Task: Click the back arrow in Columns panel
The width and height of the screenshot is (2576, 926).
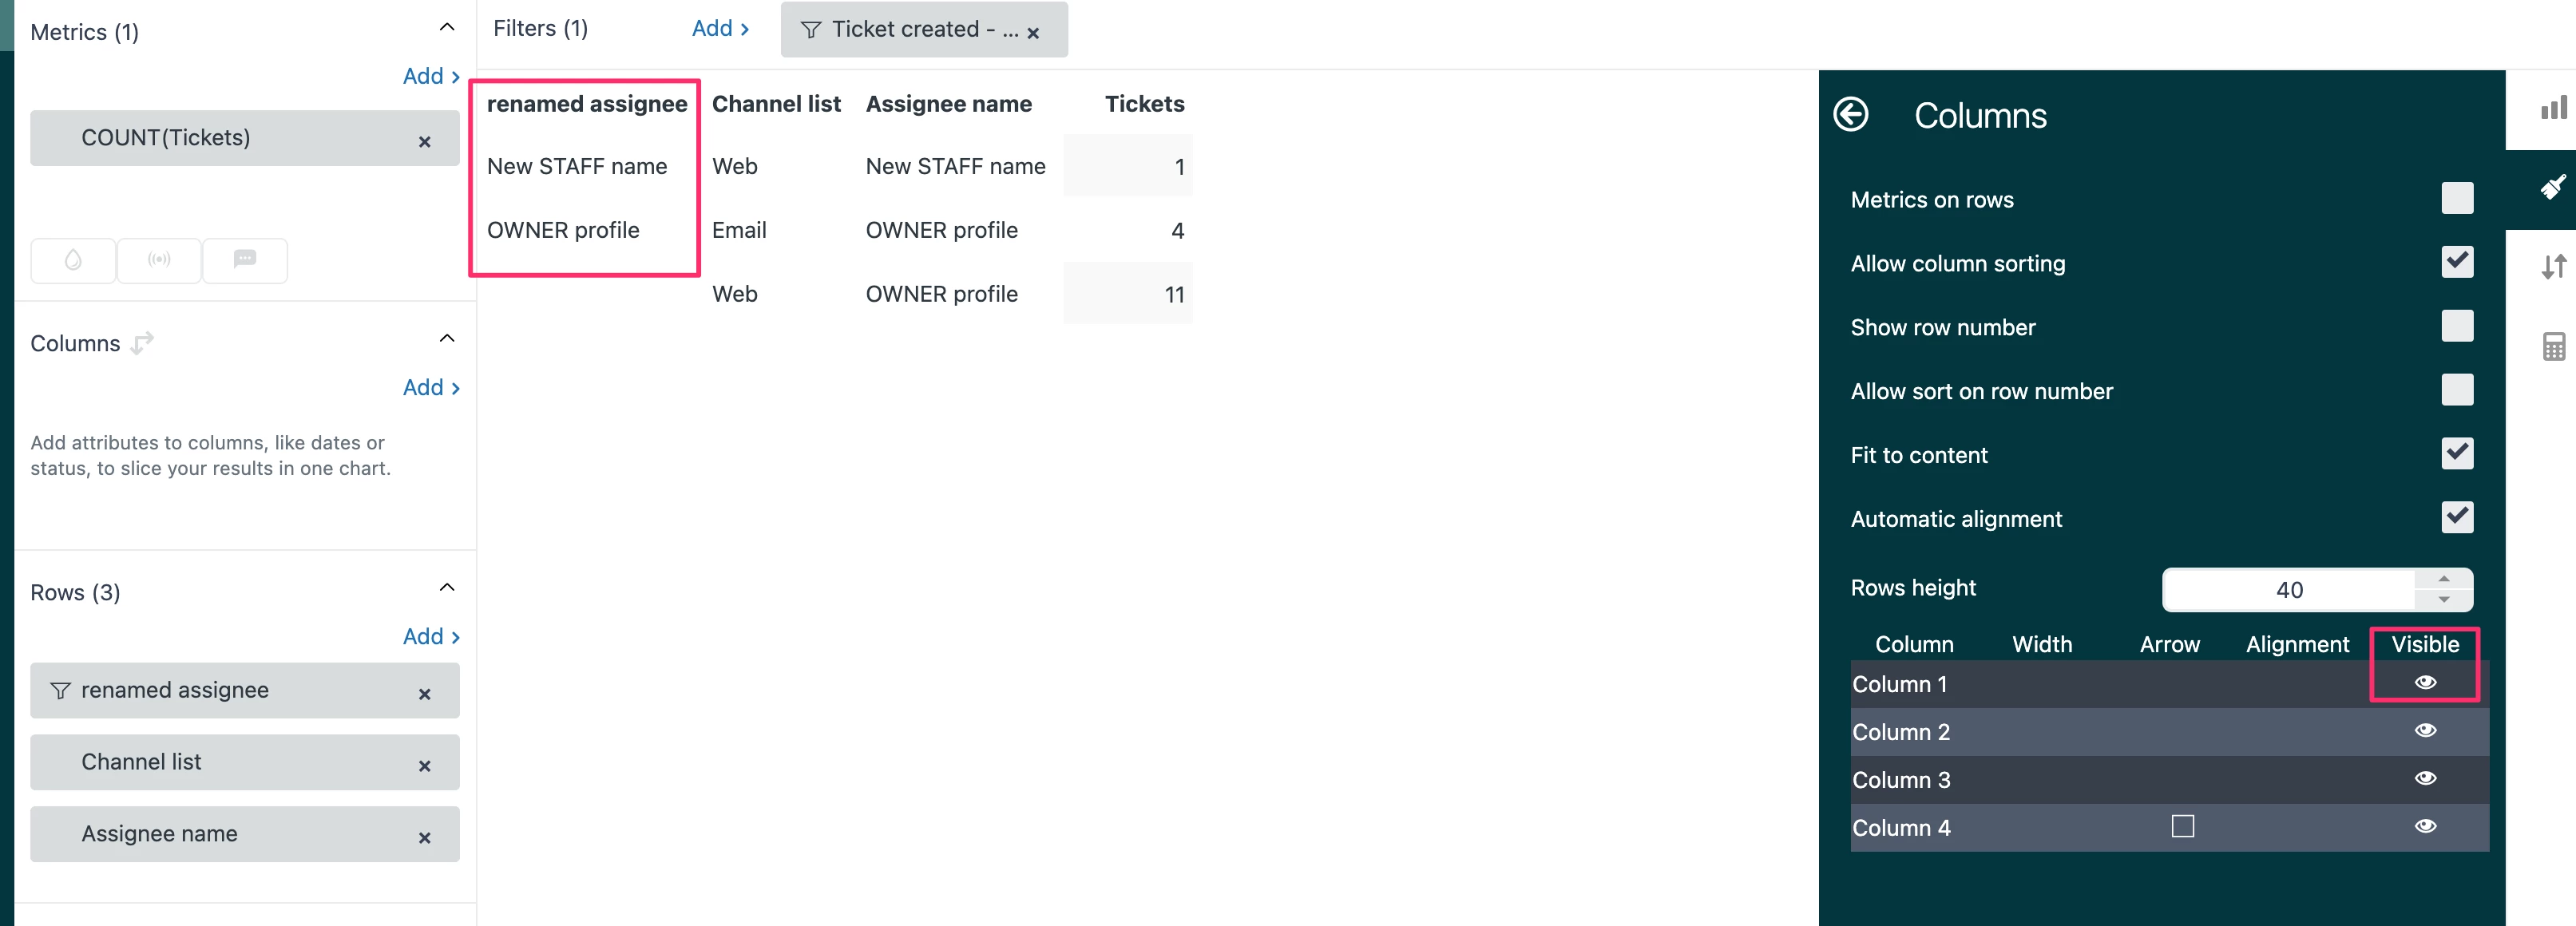Action: 1850,115
